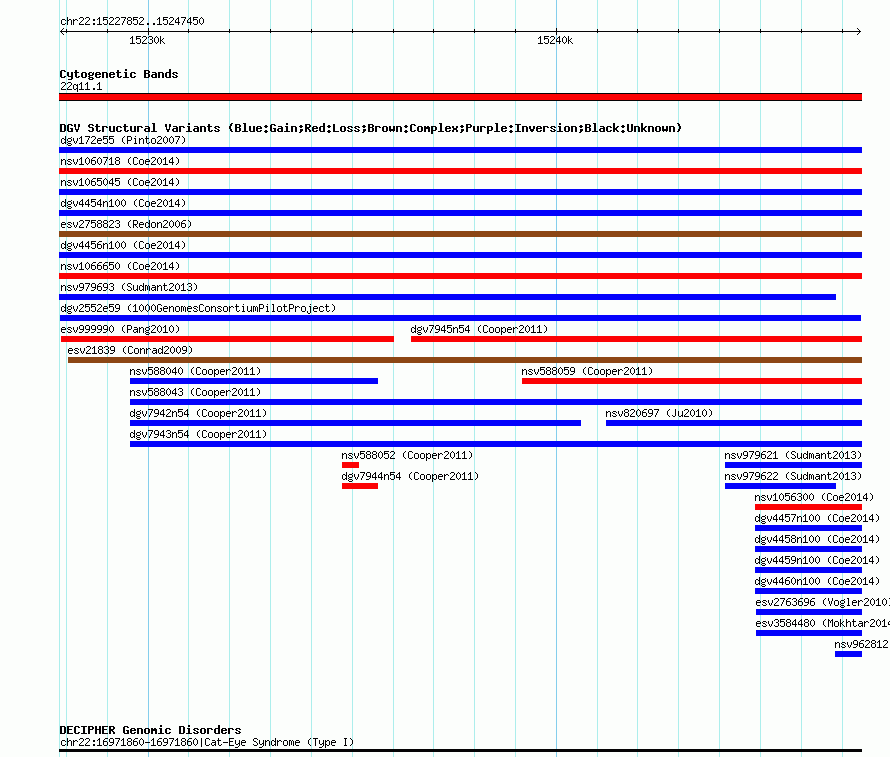
Task: Select nsv820697 (Ju2010) label
Action: coord(659,413)
